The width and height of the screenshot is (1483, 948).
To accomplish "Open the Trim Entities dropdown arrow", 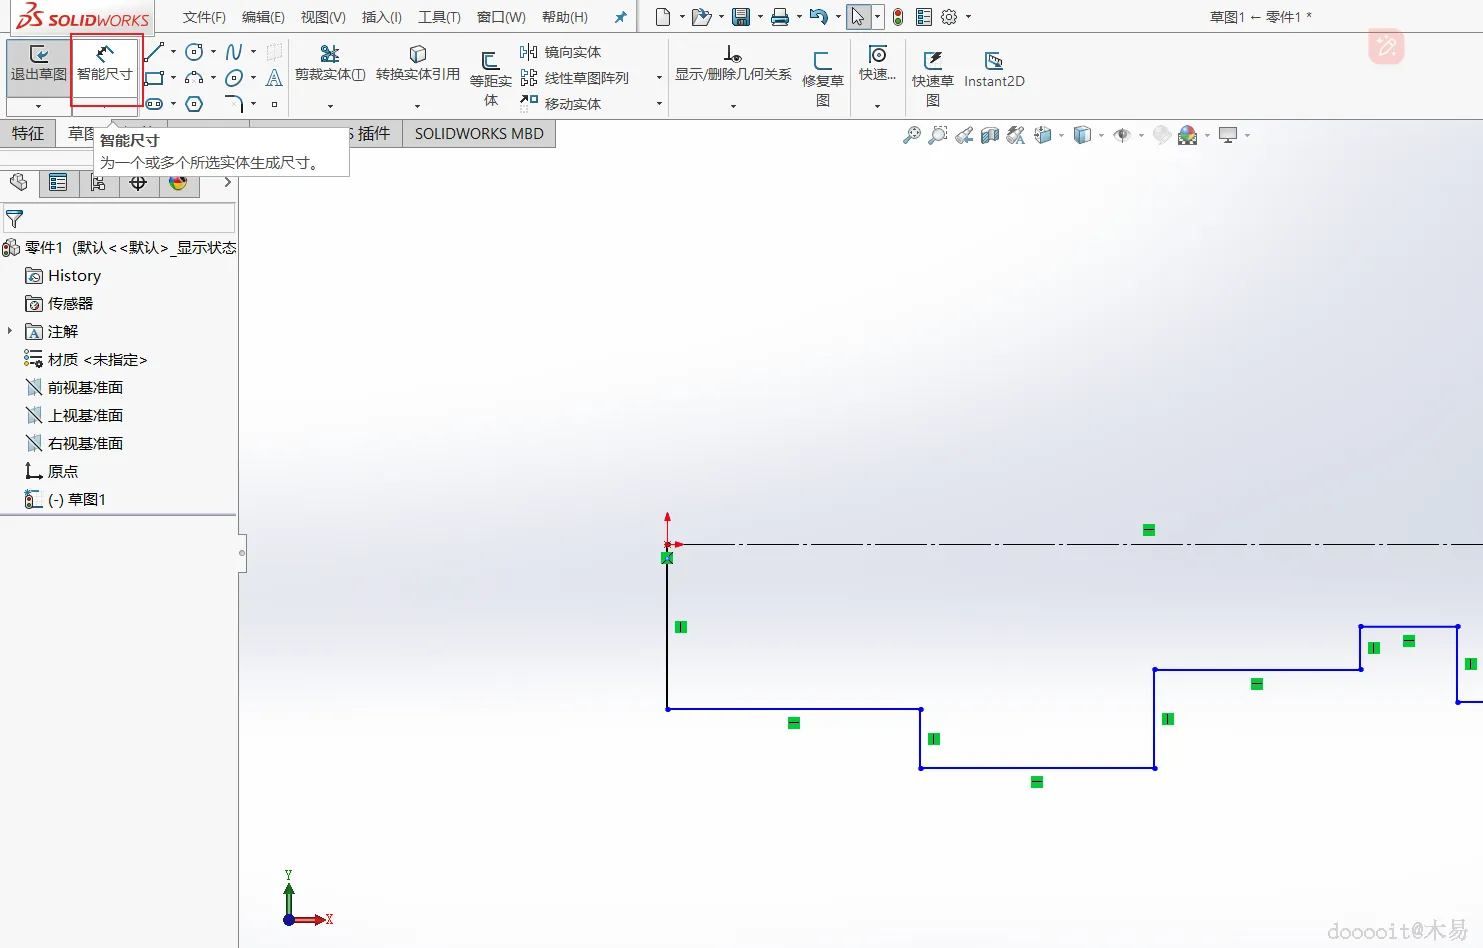I will tap(330, 106).
